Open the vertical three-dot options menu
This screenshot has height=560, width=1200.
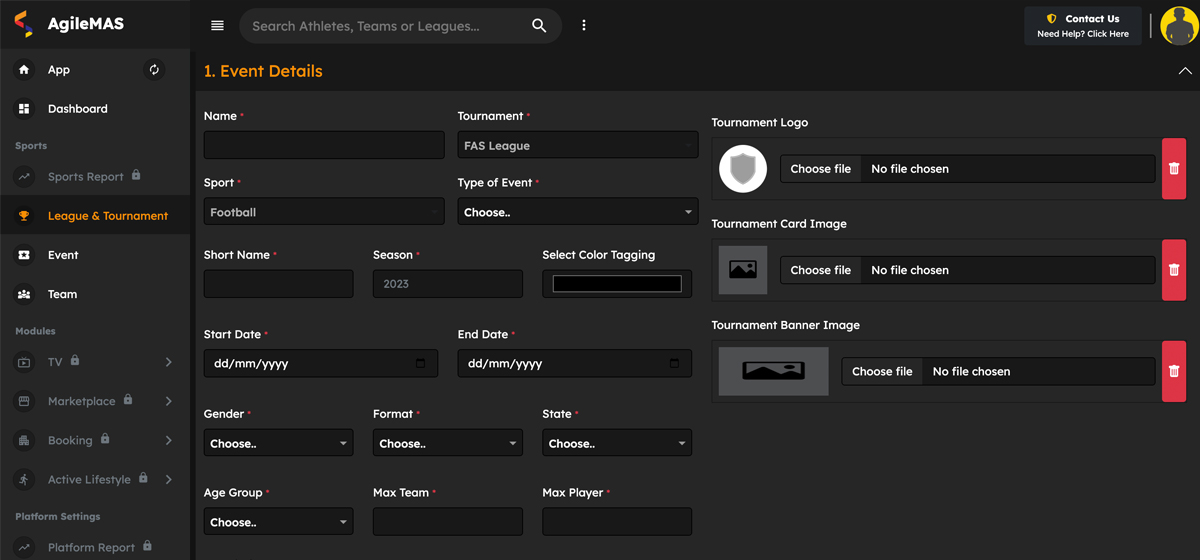[x=584, y=26]
